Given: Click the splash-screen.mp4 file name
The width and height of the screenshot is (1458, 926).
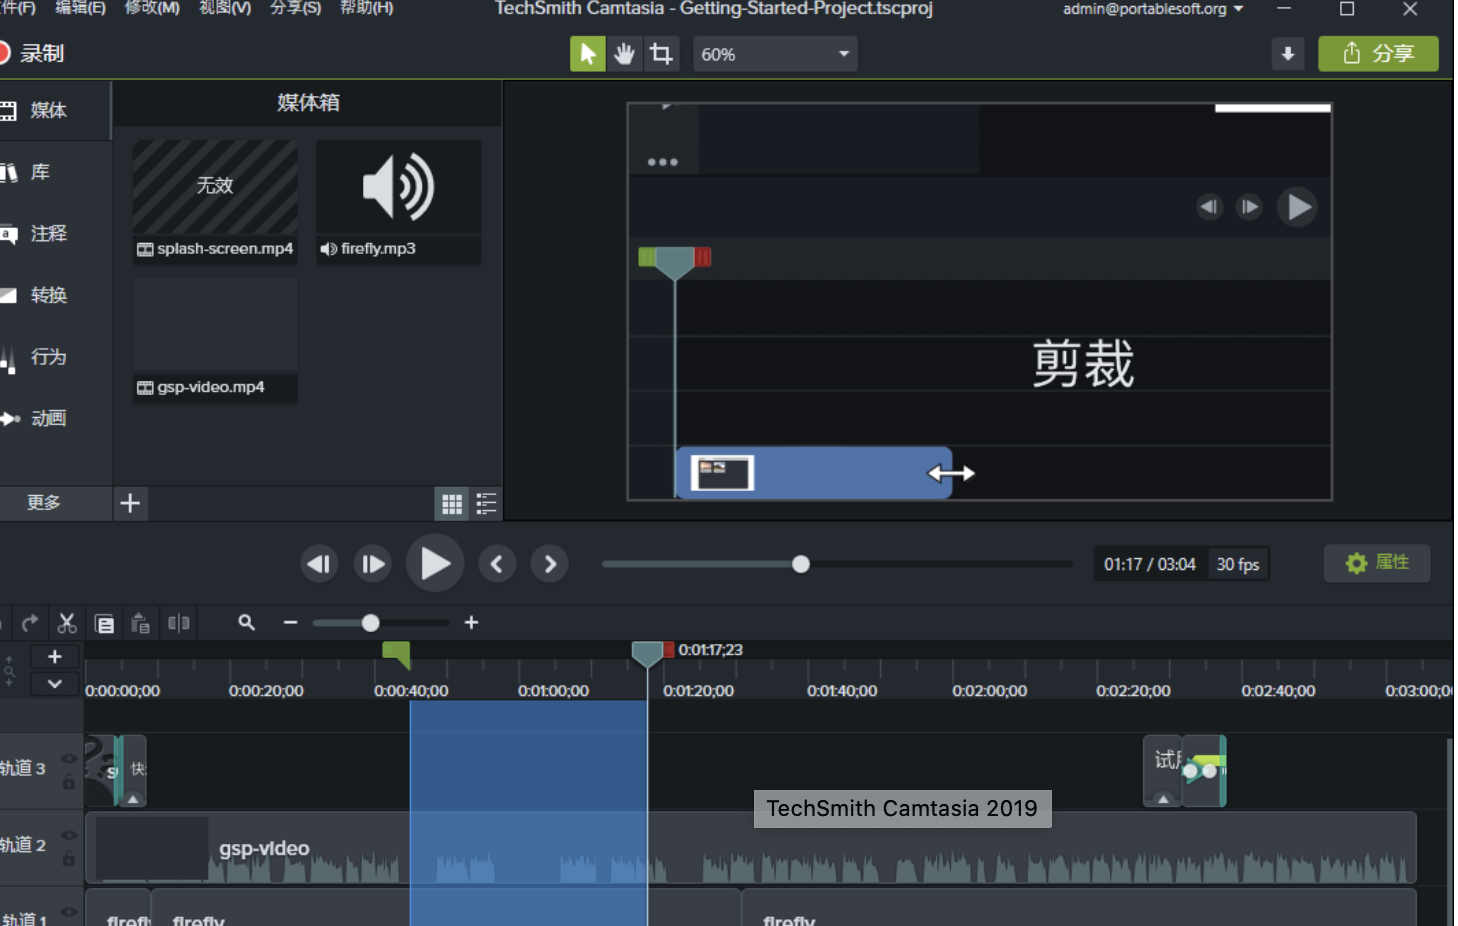Looking at the screenshot, I should (225, 248).
